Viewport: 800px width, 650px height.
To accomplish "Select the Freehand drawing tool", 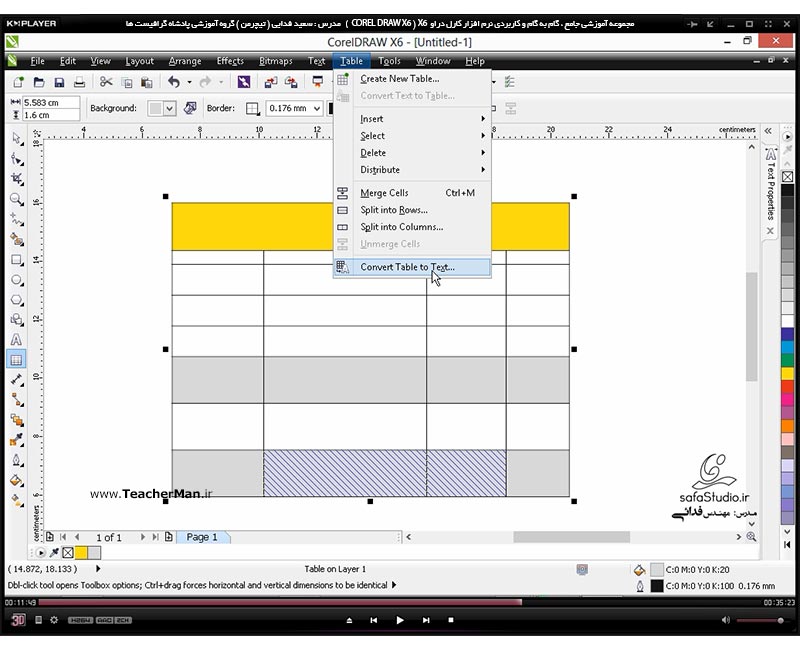I will tap(17, 219).
